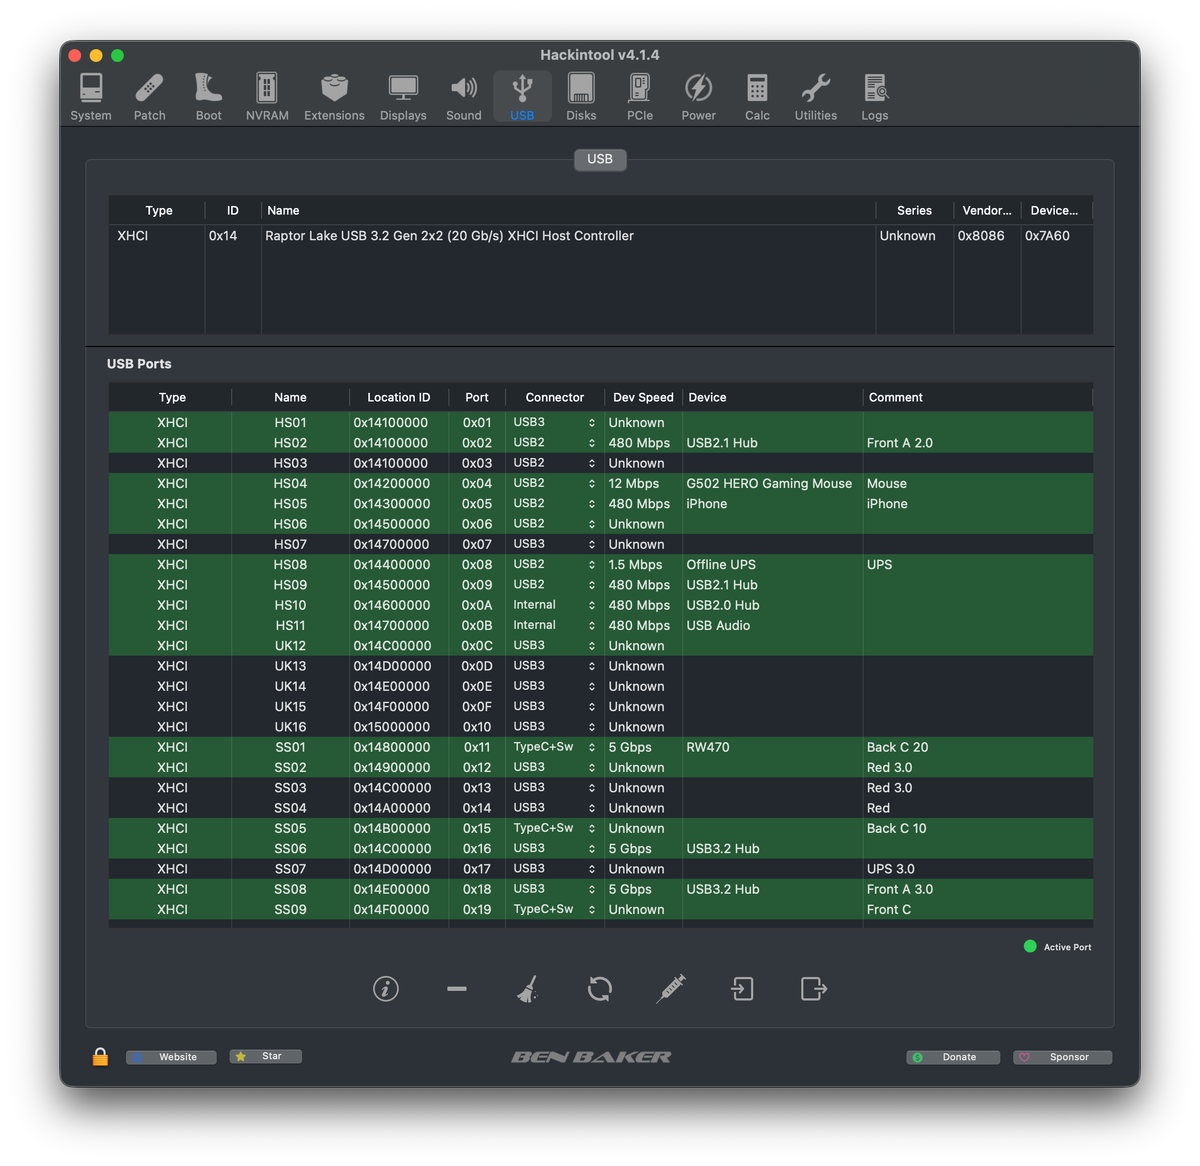Click the Back C 20 comment

click(897, 747)
